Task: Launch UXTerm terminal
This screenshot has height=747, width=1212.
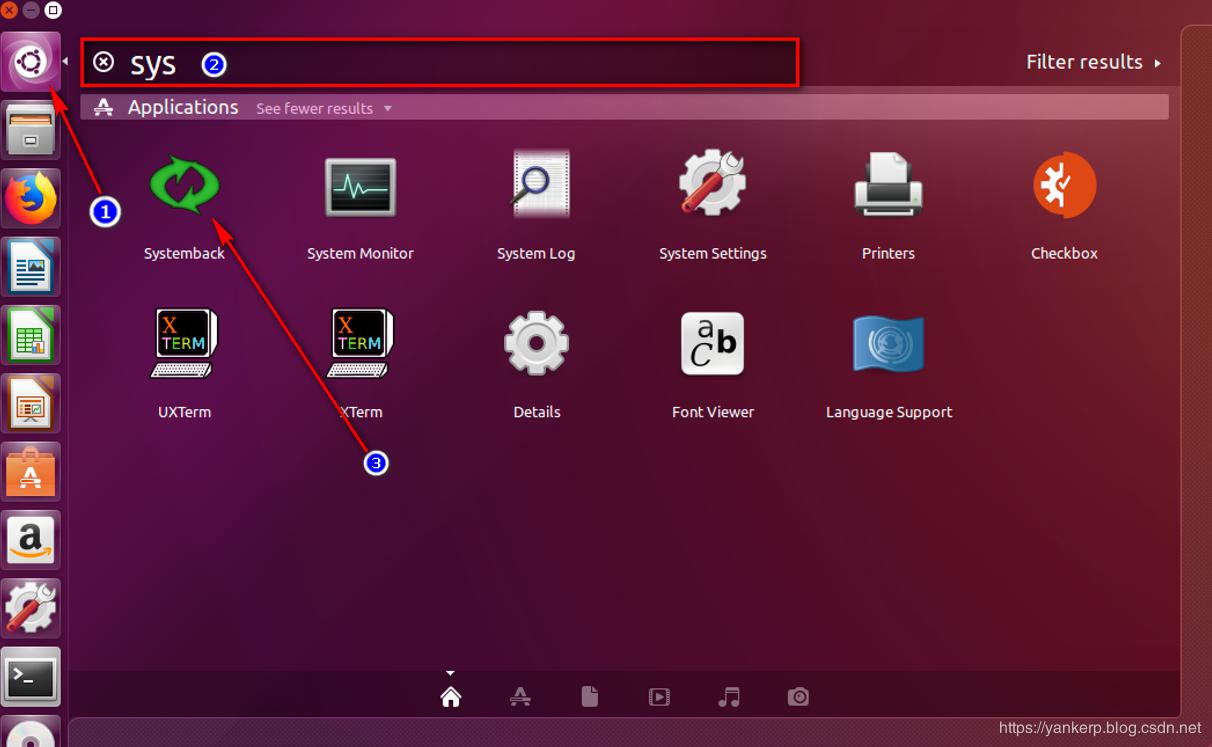Action: pos(184,343)
